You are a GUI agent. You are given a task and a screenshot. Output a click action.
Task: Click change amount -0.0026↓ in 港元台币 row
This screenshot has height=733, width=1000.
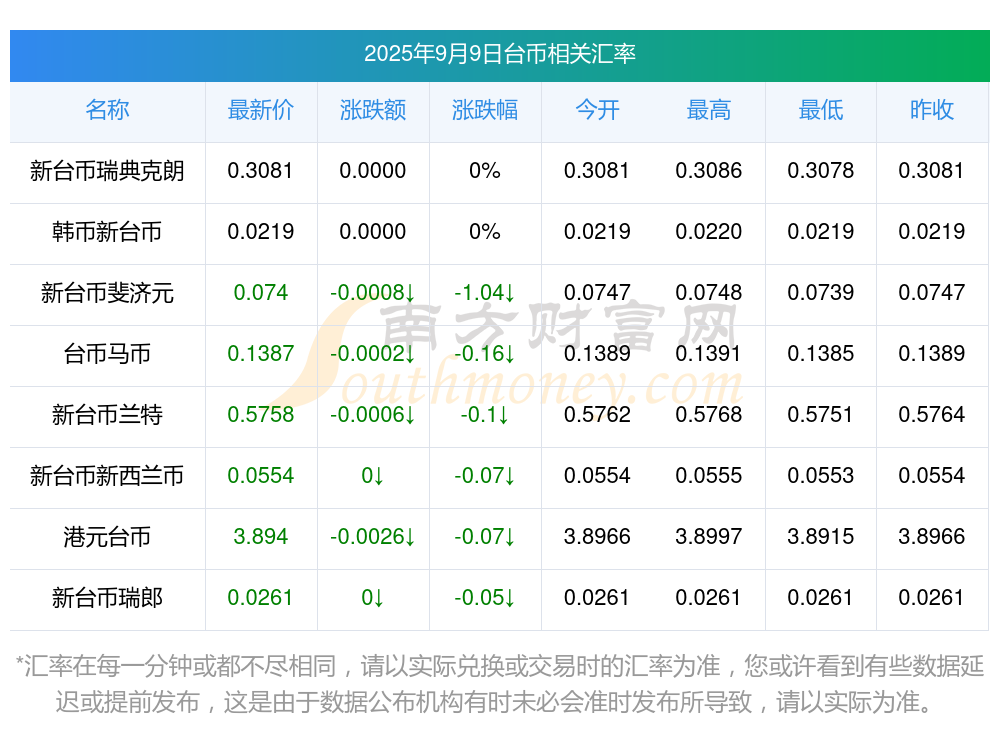coord(372,536)
